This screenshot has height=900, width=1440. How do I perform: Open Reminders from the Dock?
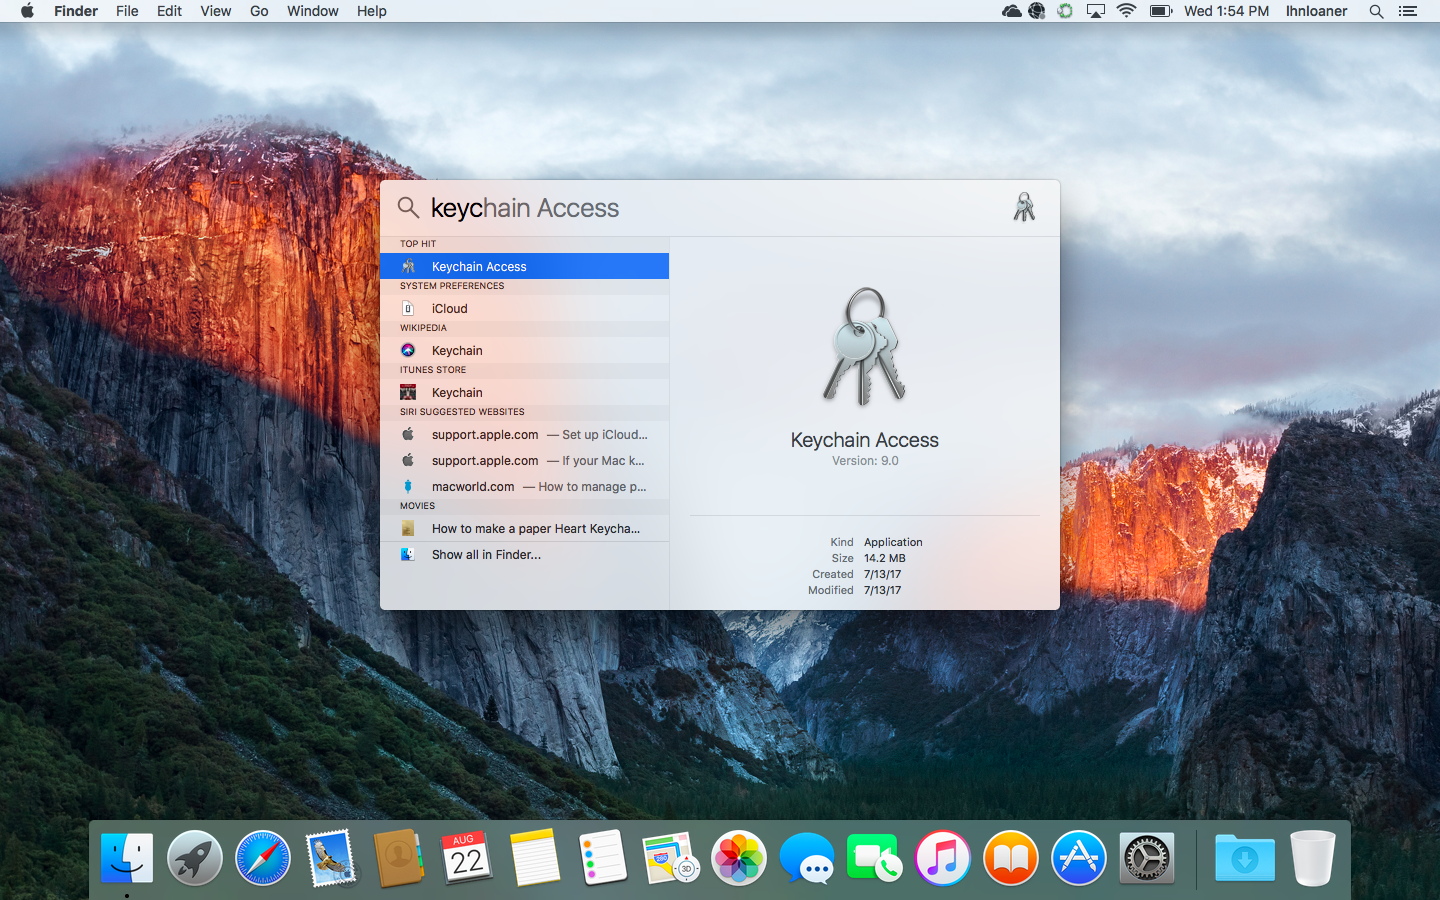click(x=603, y=858)
